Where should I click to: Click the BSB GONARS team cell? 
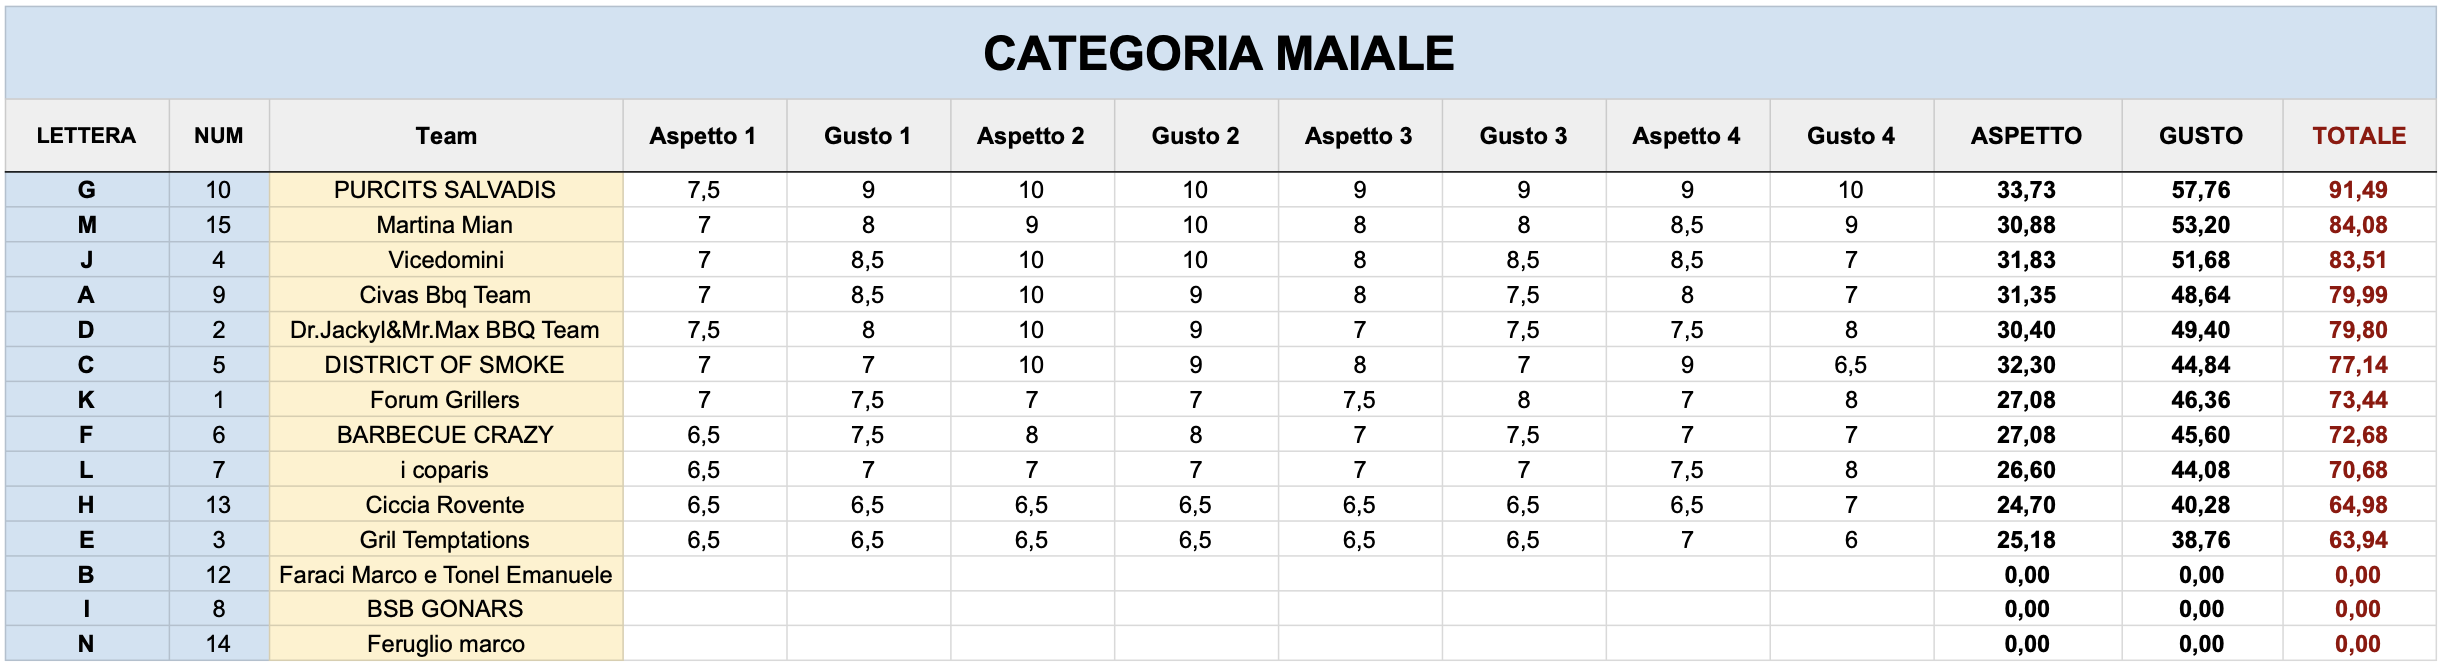446,609
